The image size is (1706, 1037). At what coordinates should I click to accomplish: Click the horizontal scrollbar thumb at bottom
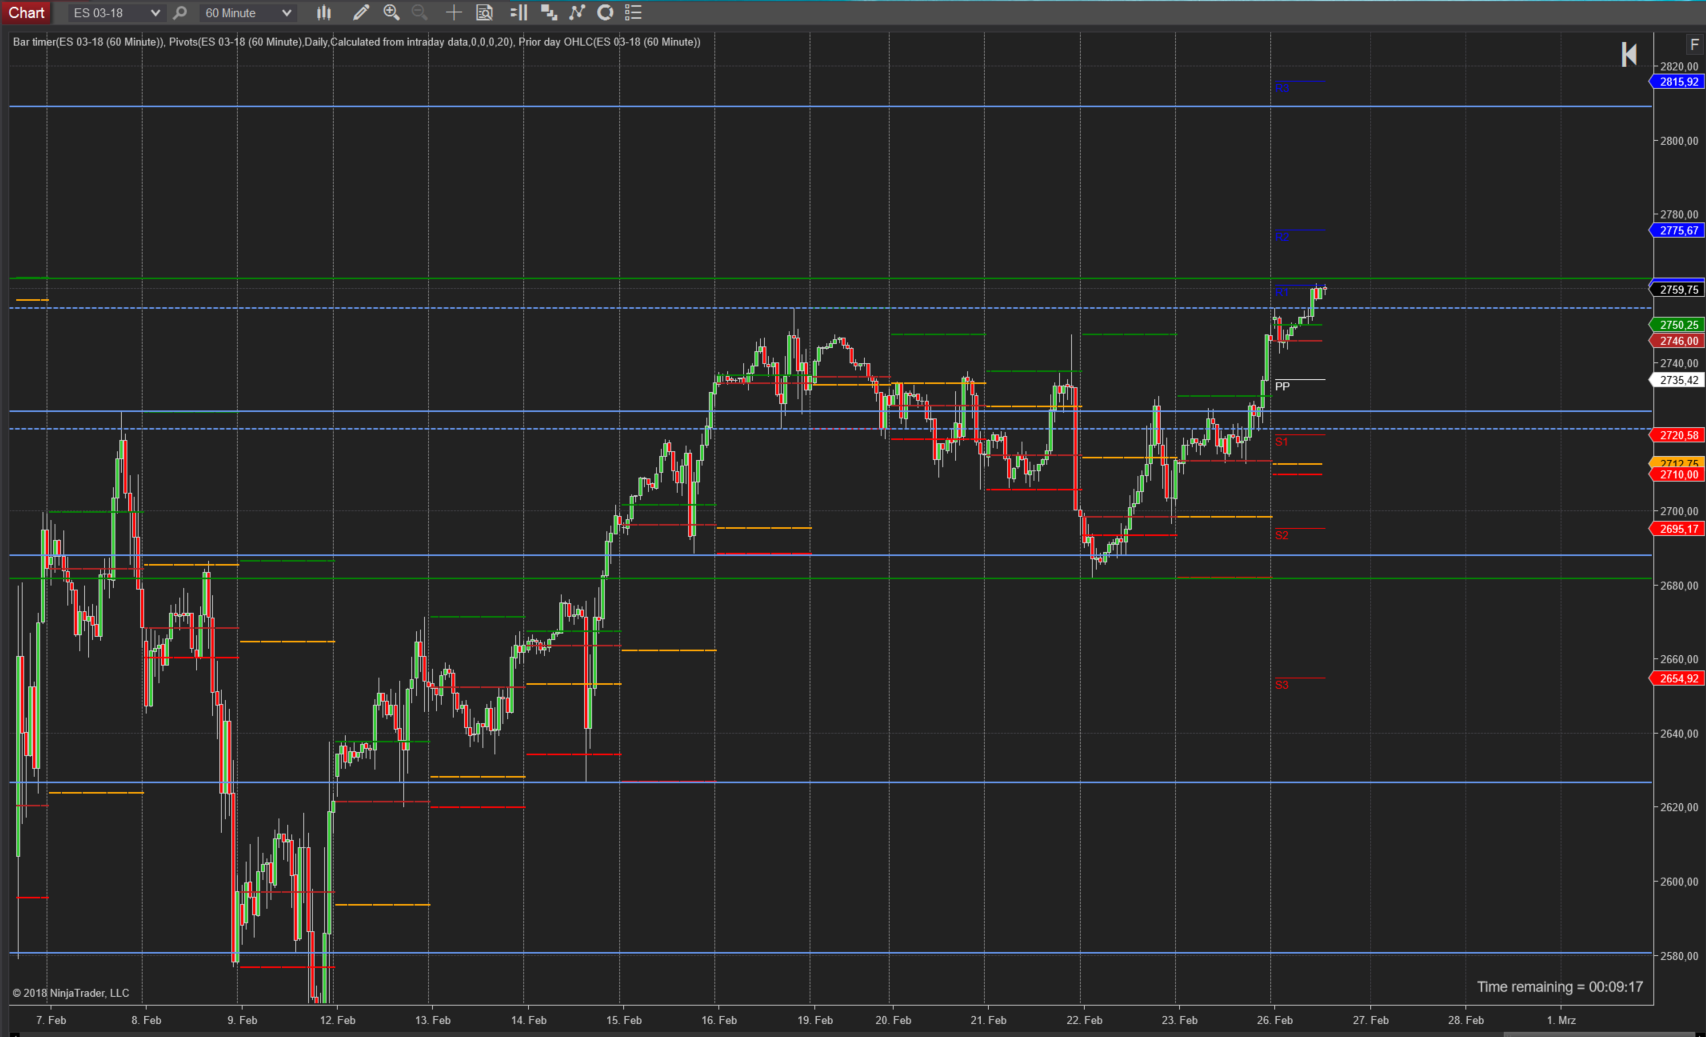(x=1597, y=1034)
